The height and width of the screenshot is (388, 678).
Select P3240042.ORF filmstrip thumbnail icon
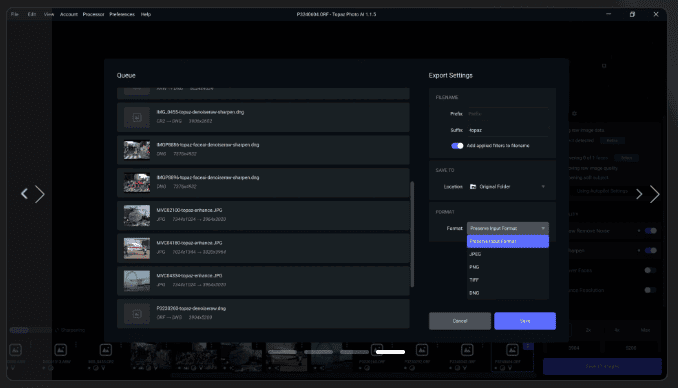point(467,350)
